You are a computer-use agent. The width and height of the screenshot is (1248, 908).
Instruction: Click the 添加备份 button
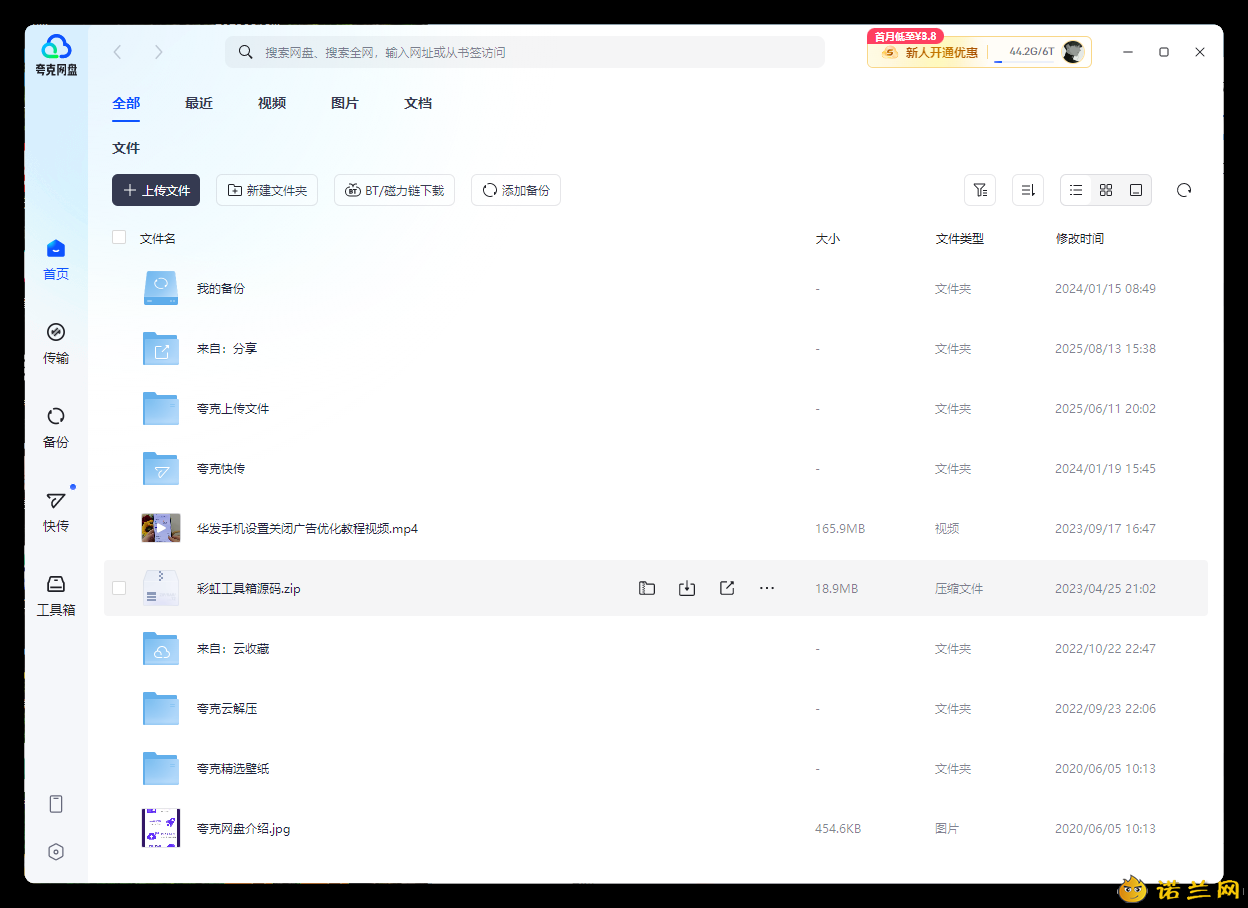[516, 190]
